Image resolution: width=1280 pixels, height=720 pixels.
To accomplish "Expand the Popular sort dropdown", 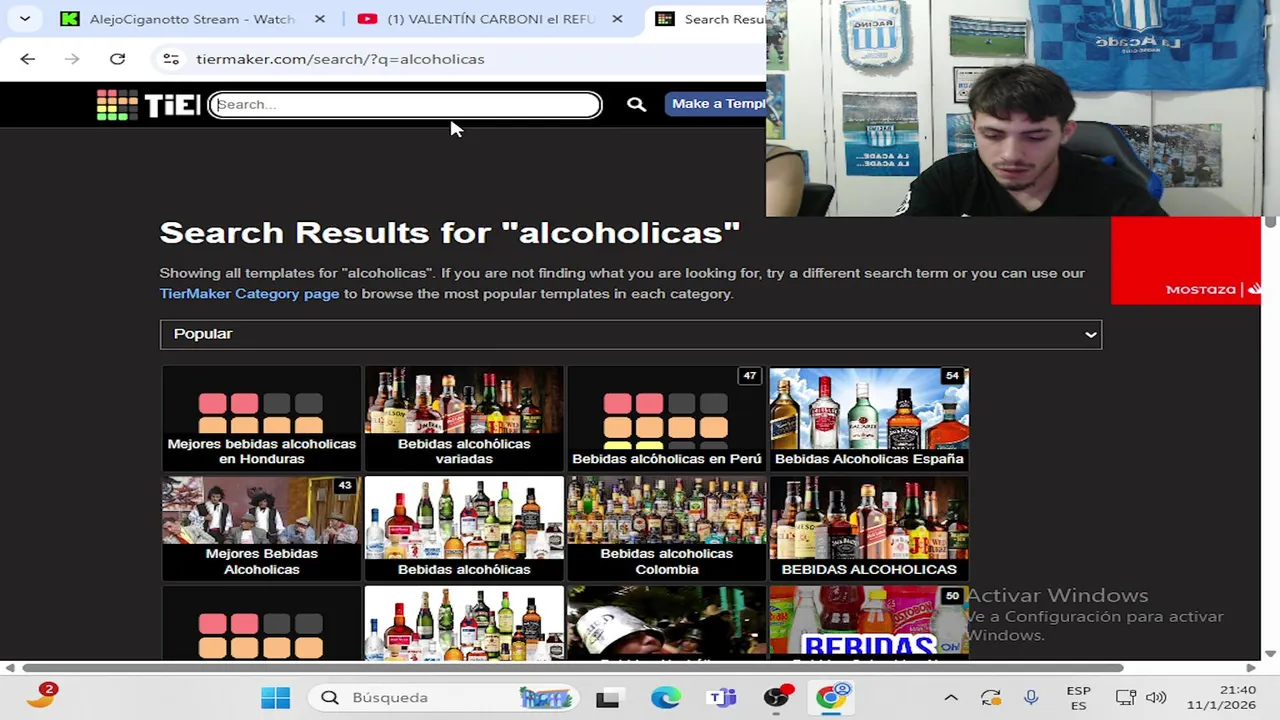I will [631, 334].
